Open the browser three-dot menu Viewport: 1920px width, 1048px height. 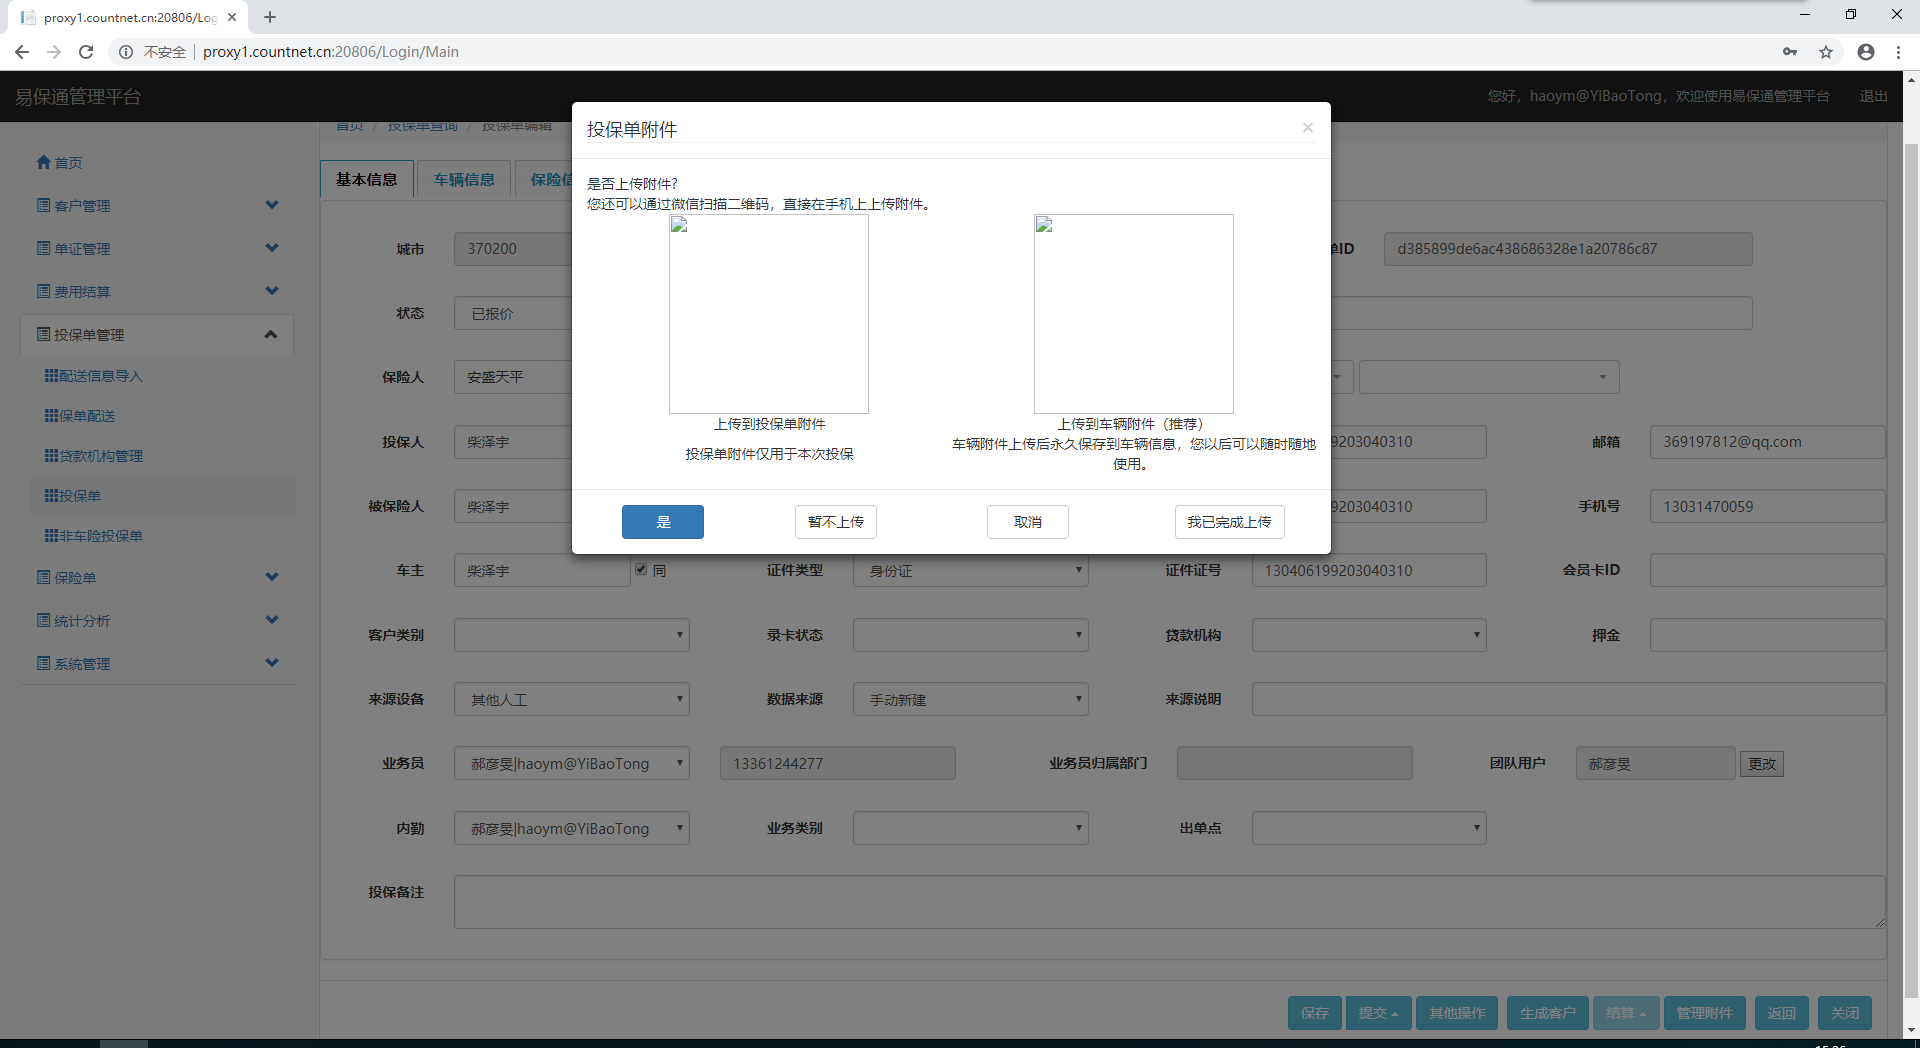coord(1898,52)
